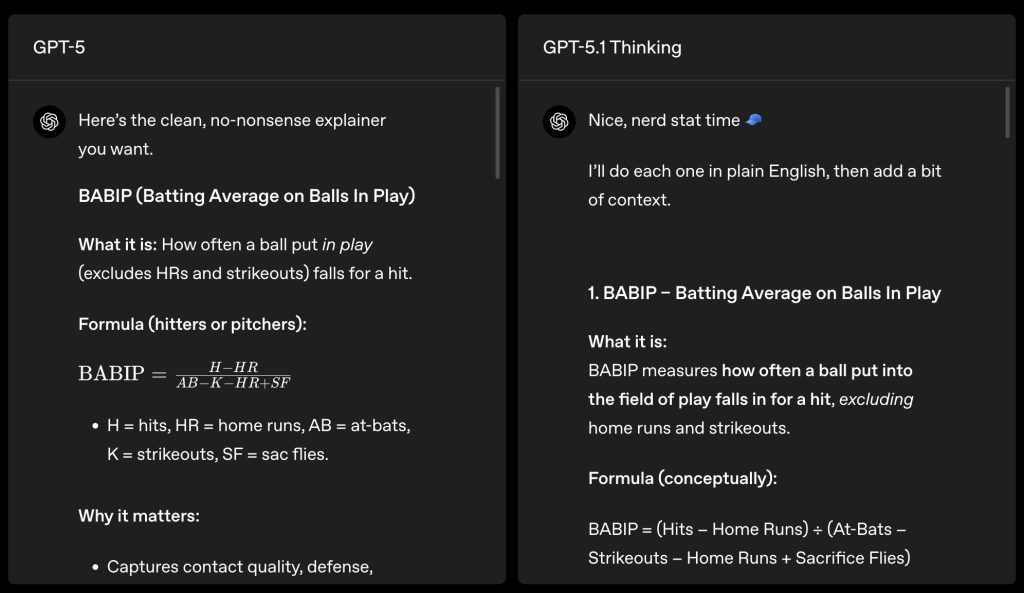The height and width of the screenshot is (593, 1024).
Task: Click the rendered BABIP fraction formula
Action: click(184, 373)
